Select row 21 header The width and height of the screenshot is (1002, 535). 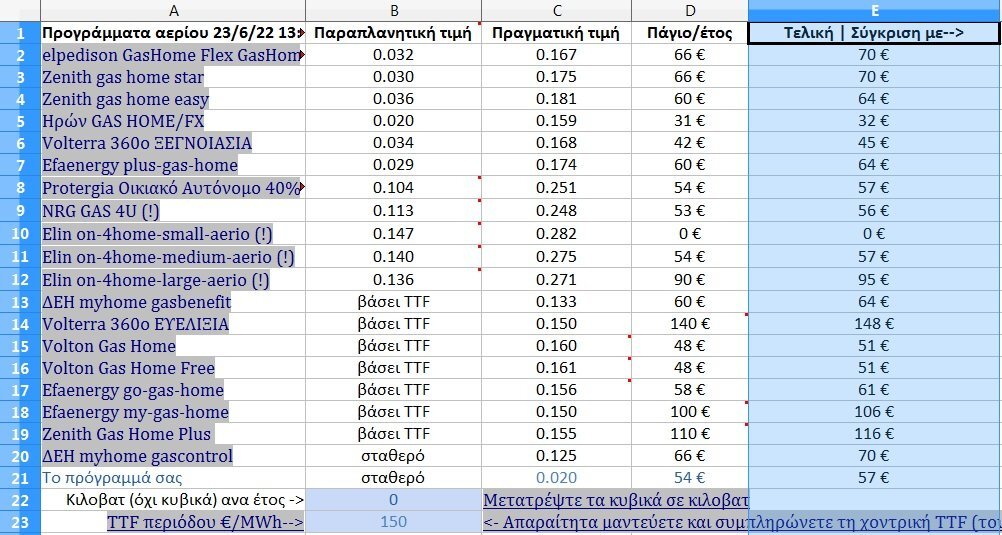pos(20,477)
